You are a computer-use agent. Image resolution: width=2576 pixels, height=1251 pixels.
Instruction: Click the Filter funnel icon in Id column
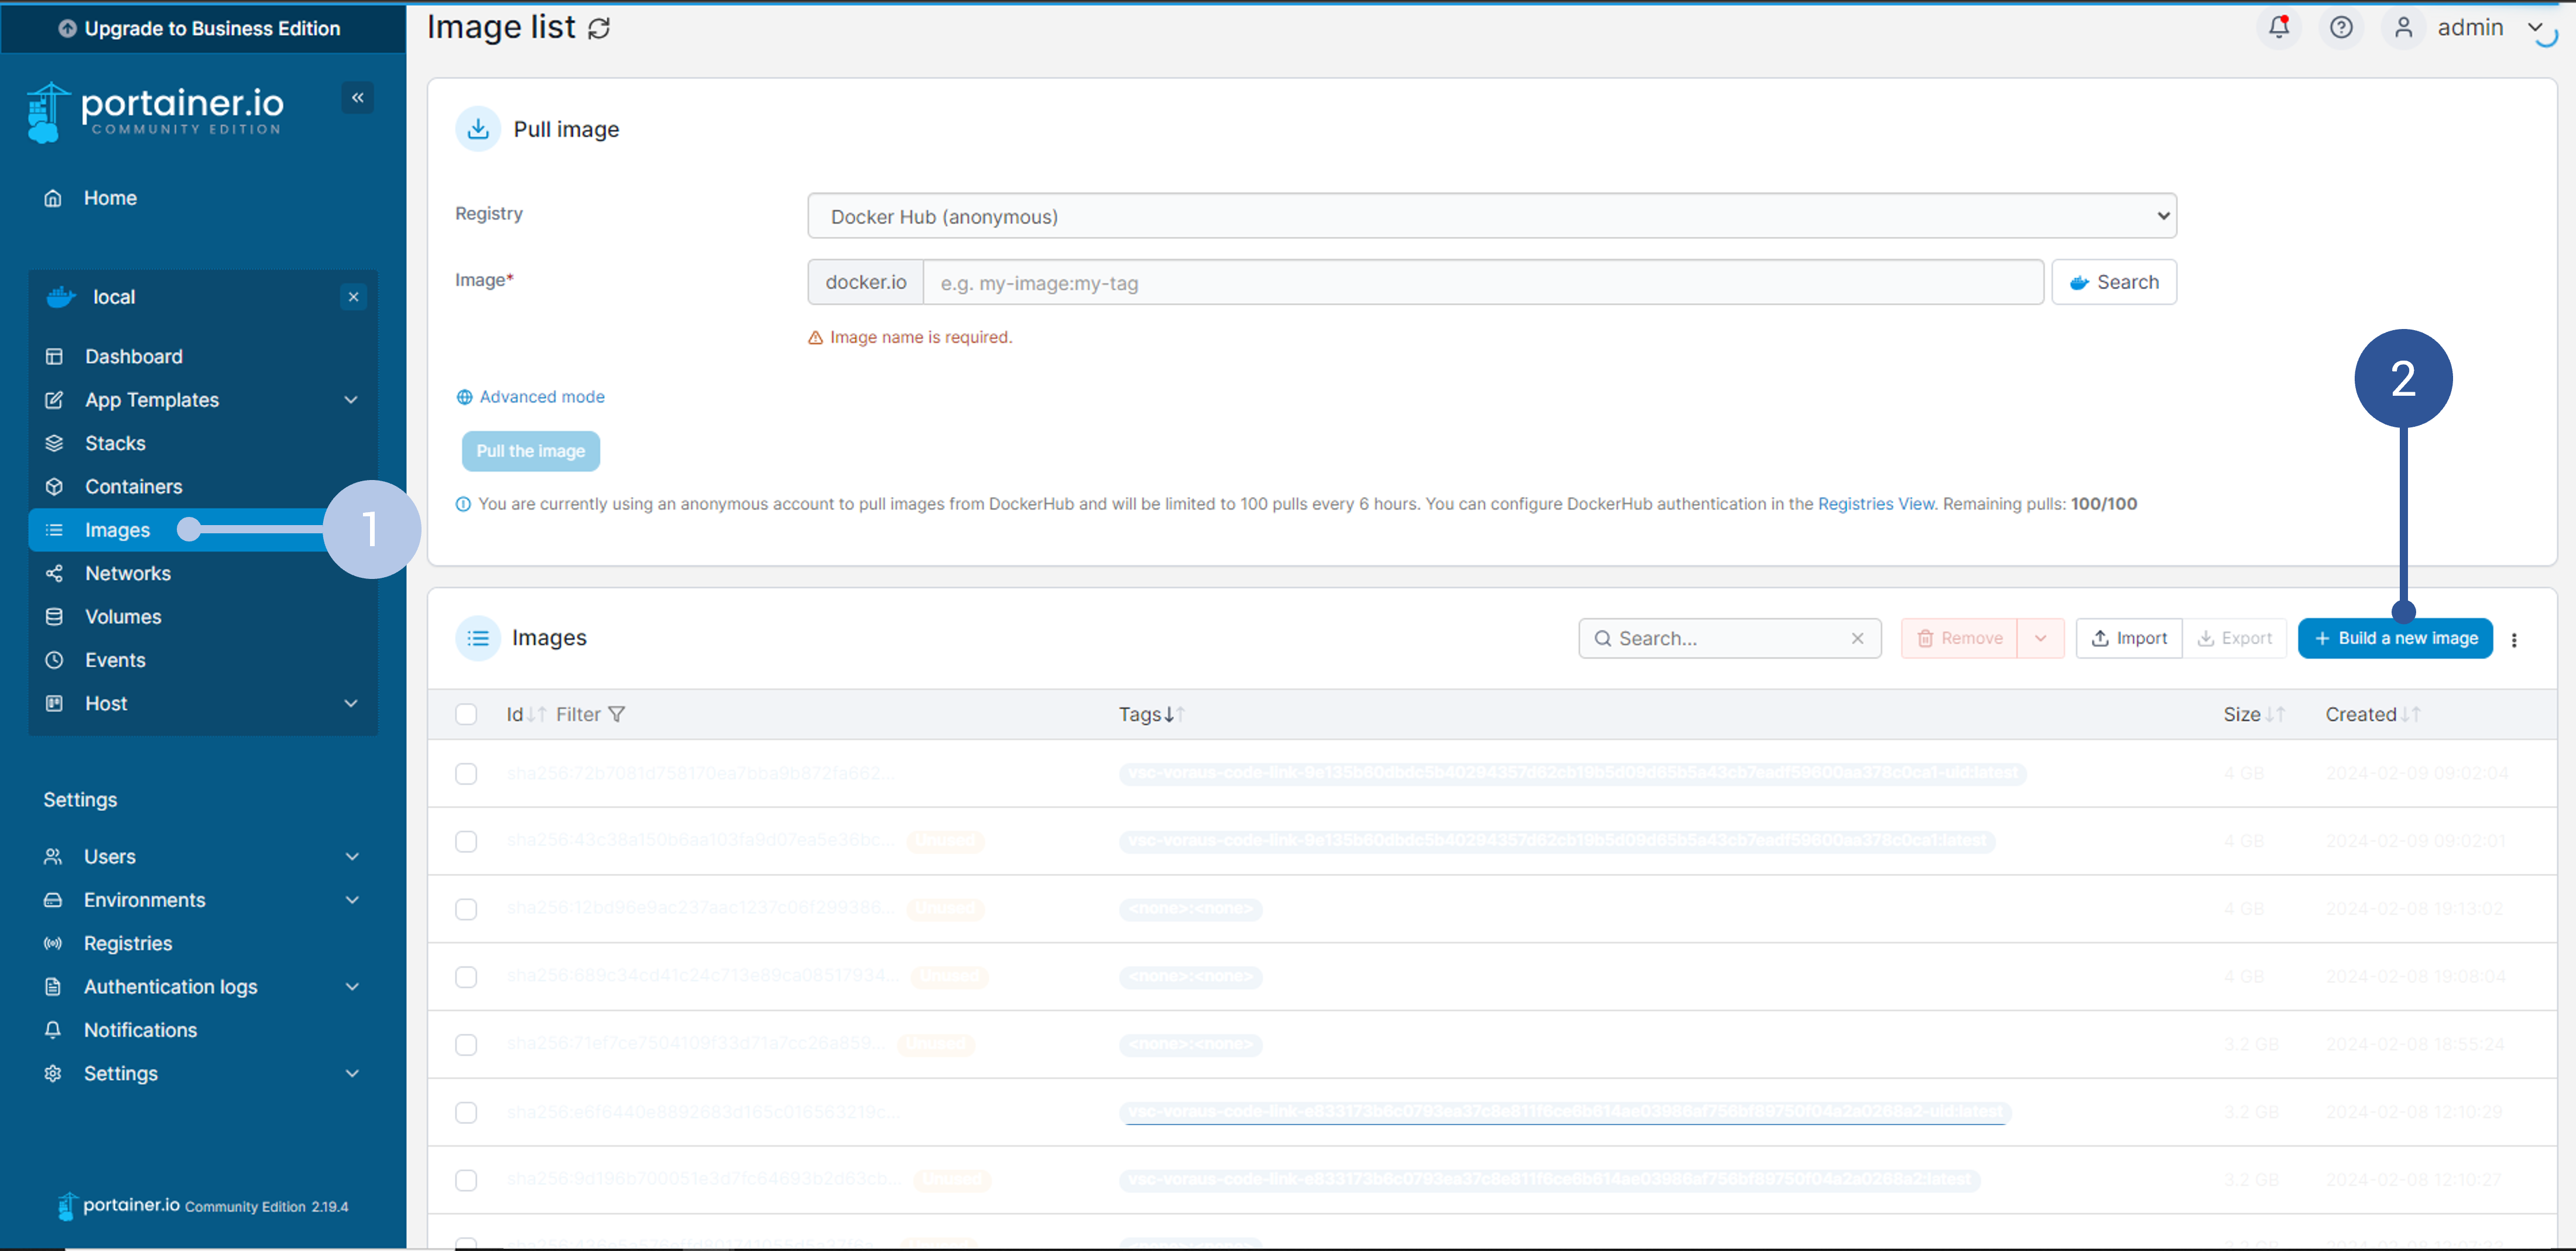(617, 714)
